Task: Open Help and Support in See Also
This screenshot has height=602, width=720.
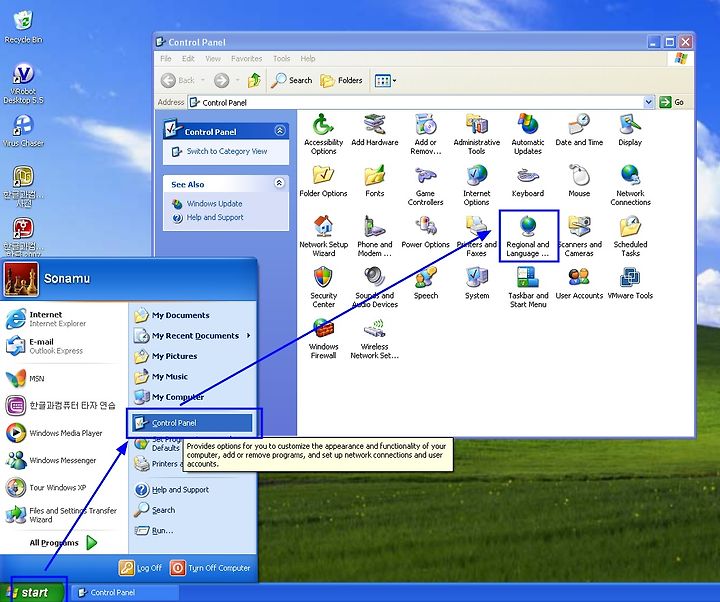Action: [214, 217]
